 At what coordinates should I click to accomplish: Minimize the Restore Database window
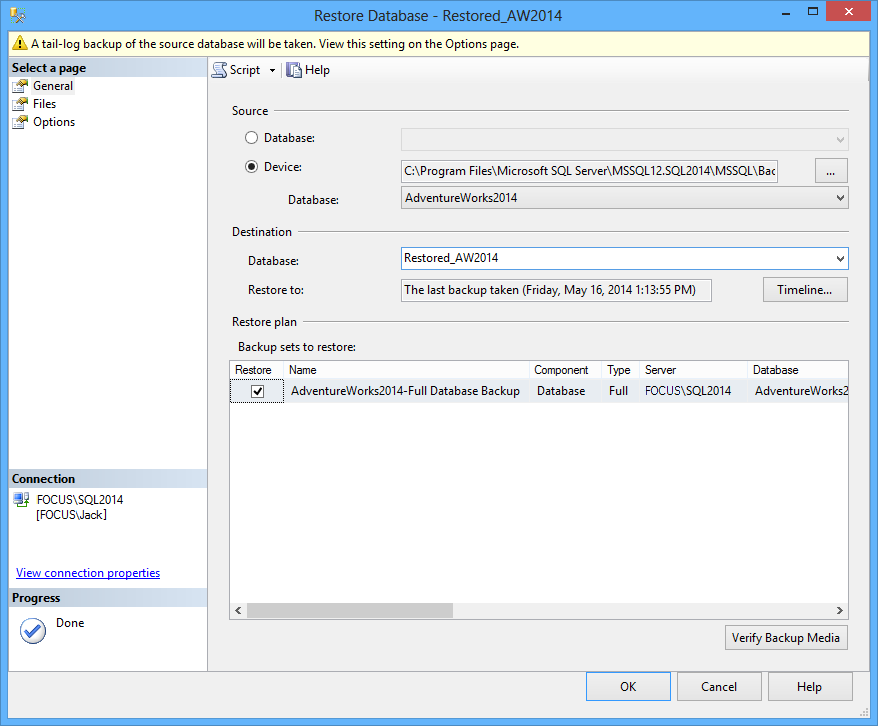786,12
